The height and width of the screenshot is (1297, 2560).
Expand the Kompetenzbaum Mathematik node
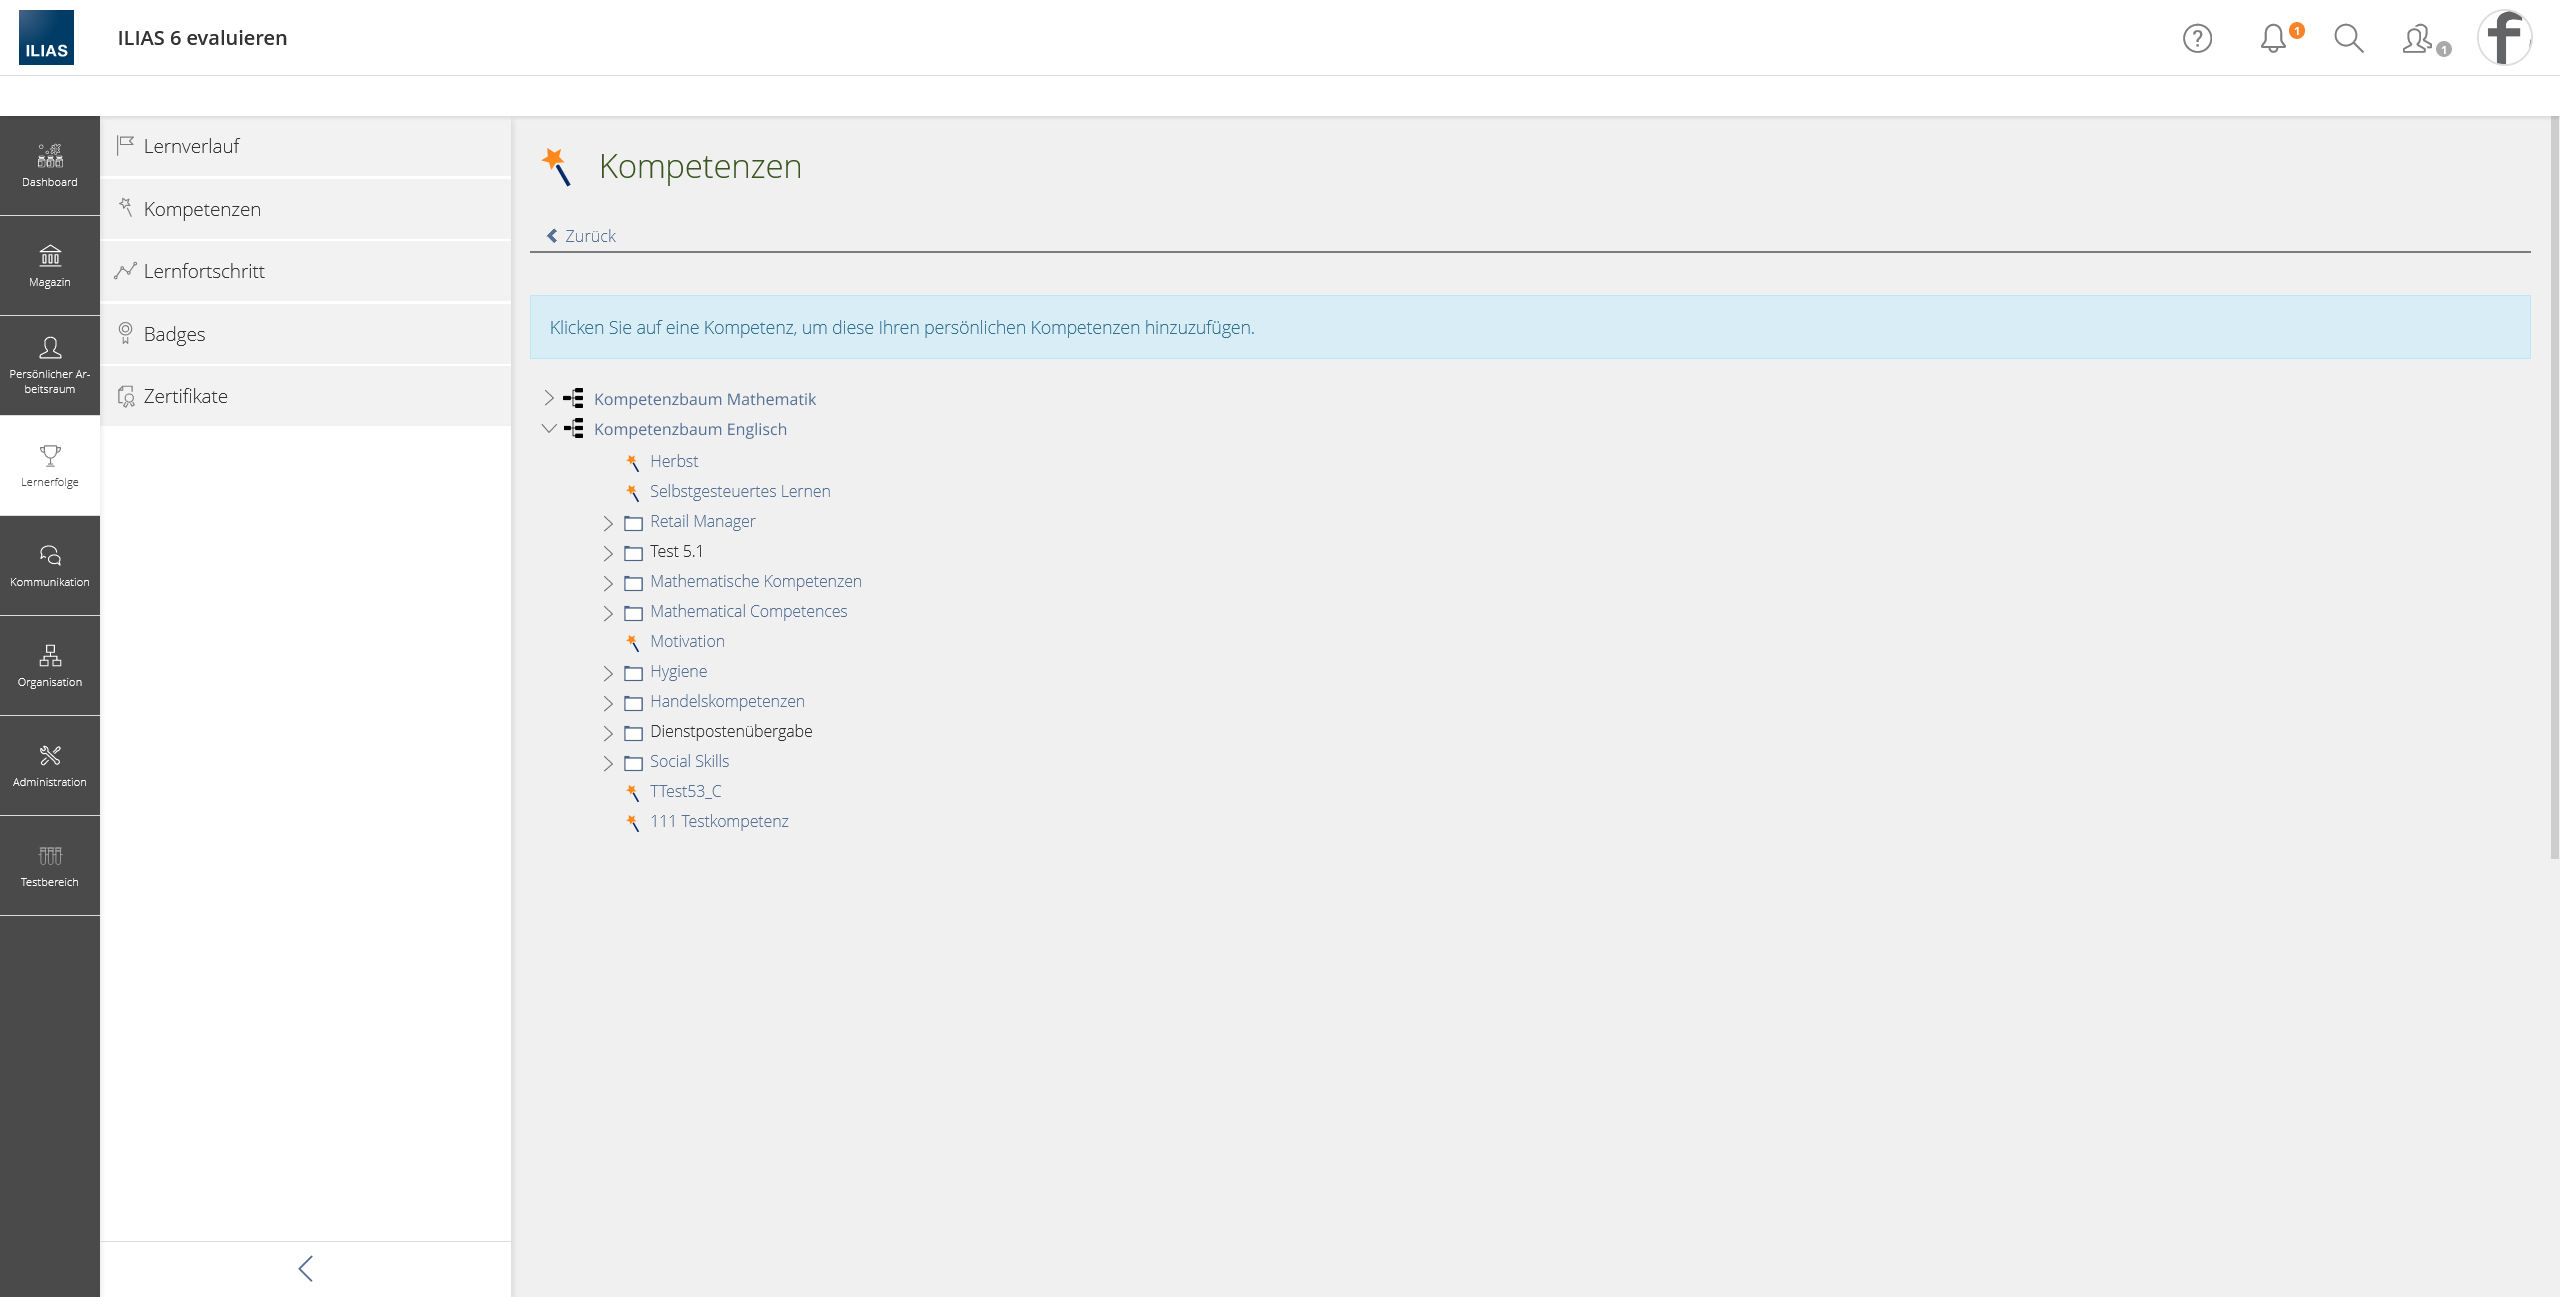pos(549,398)
